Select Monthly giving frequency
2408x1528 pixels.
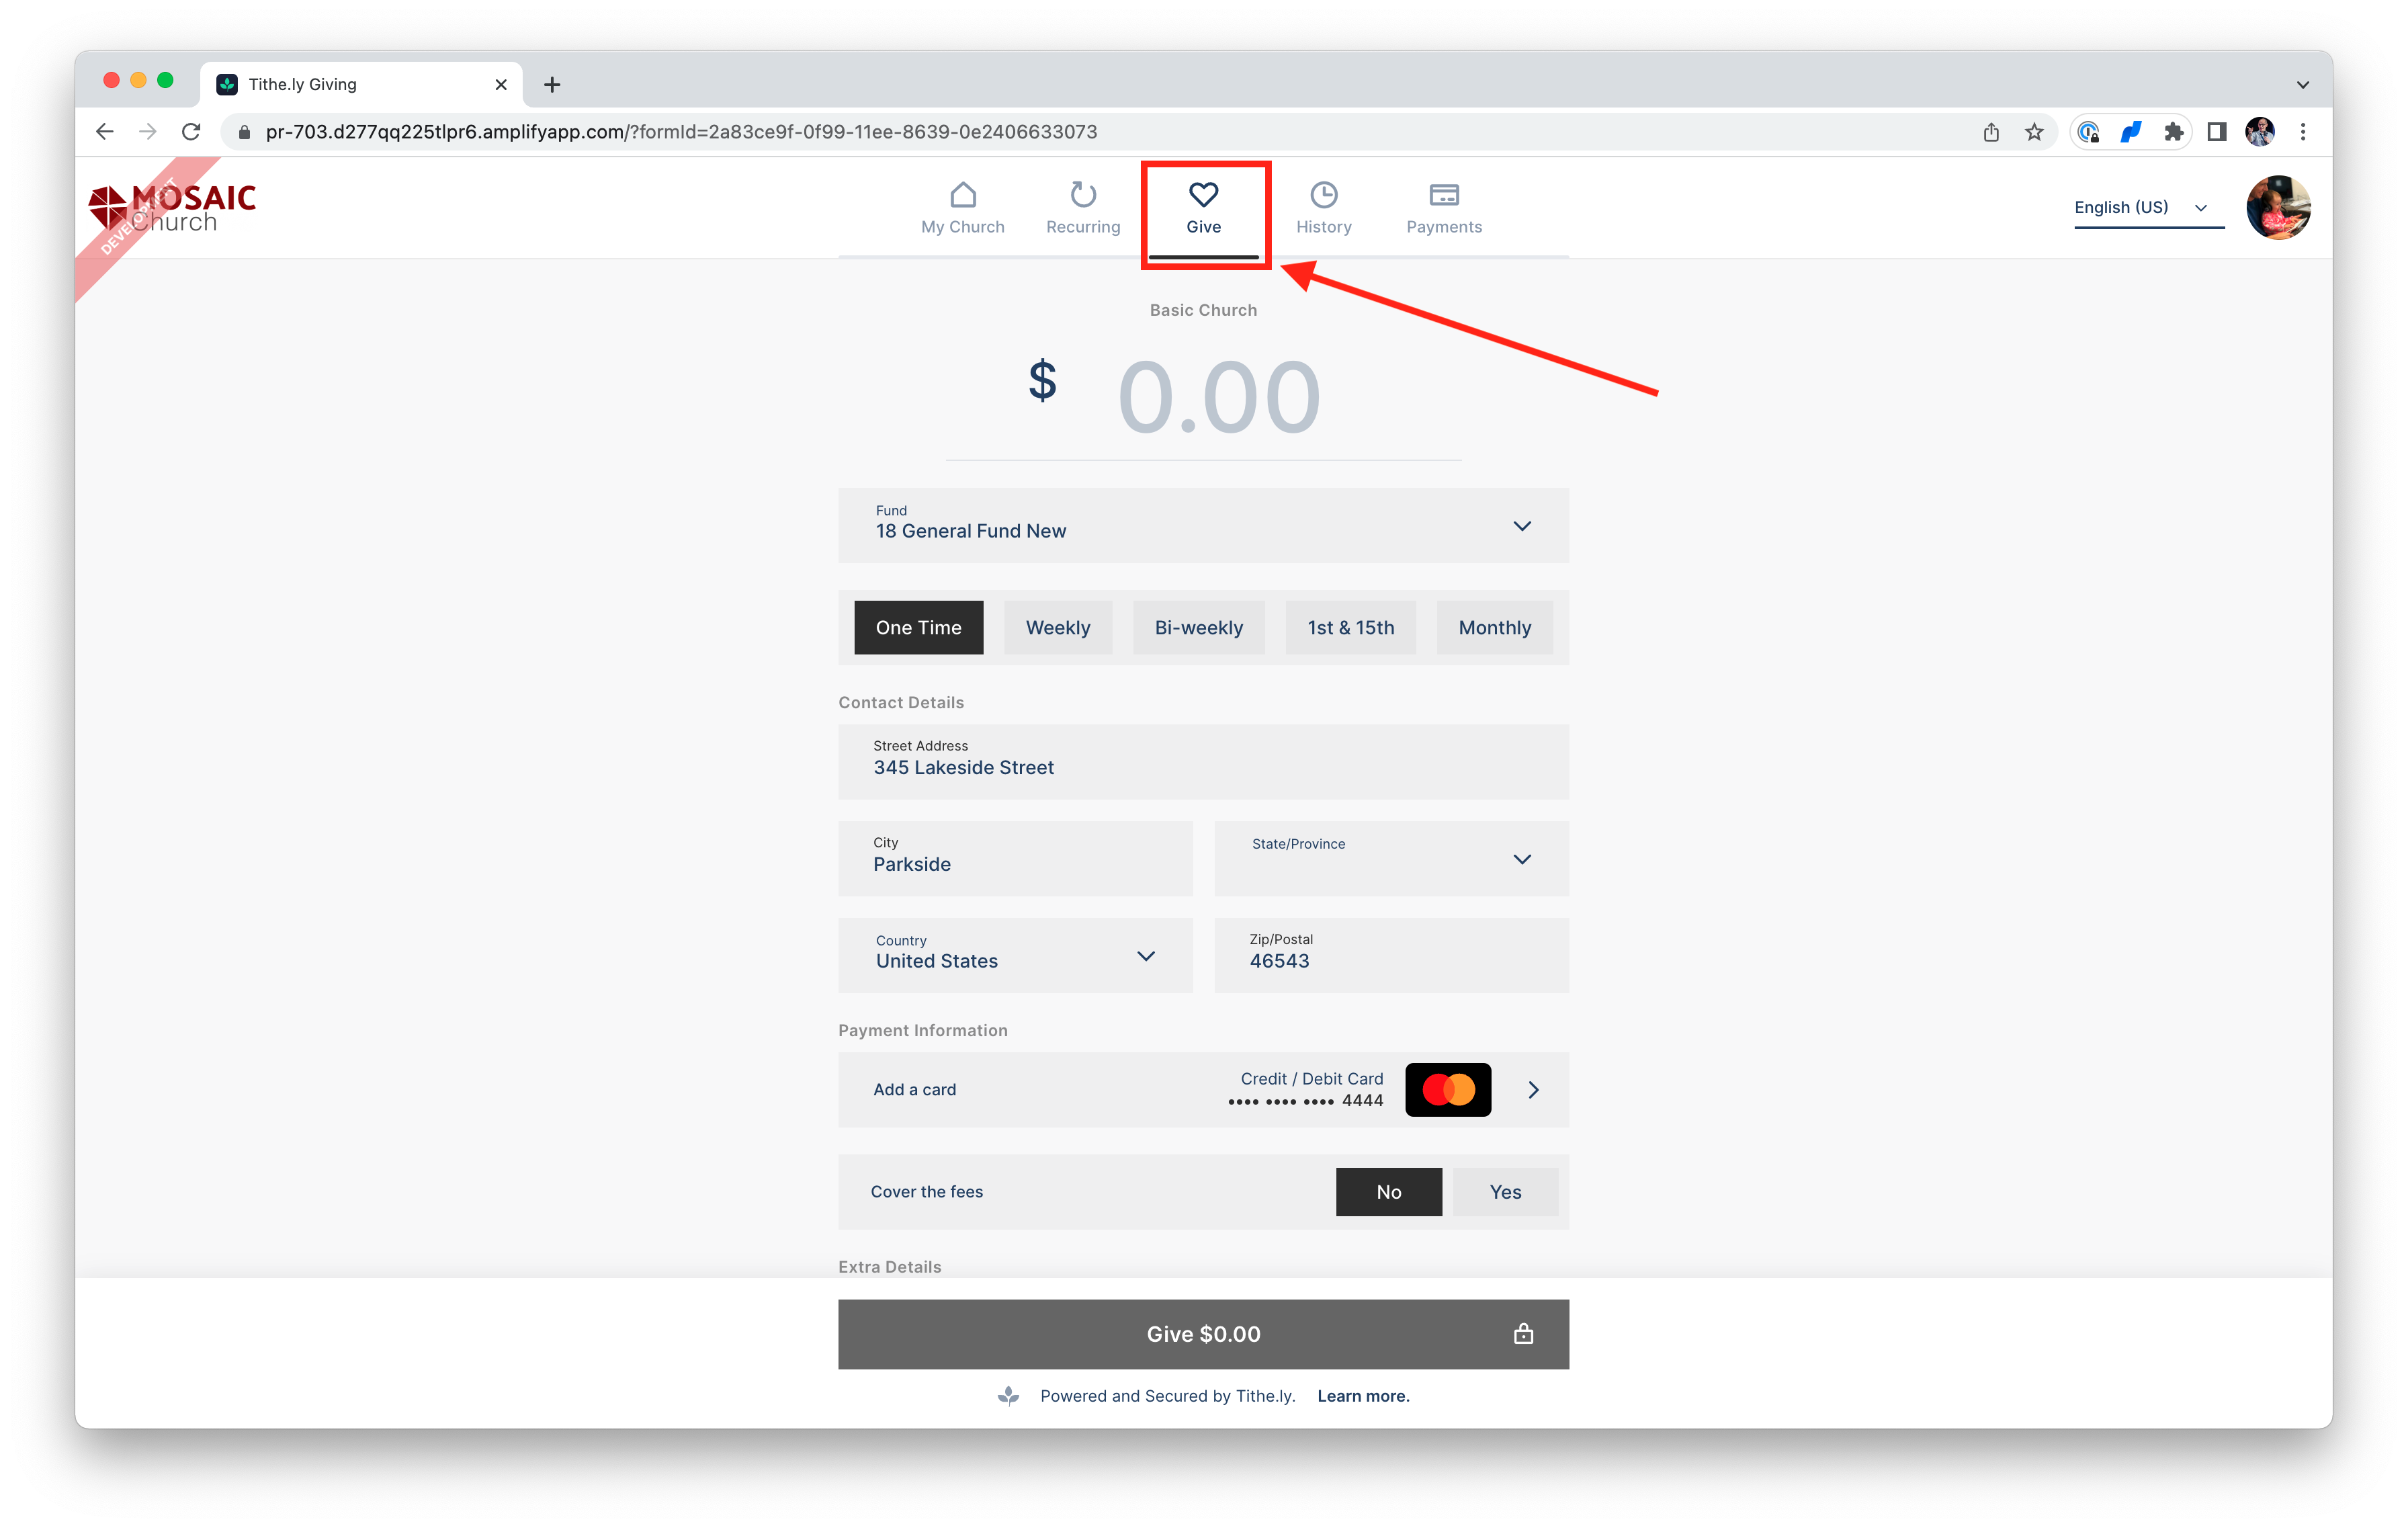point(1494,628)
